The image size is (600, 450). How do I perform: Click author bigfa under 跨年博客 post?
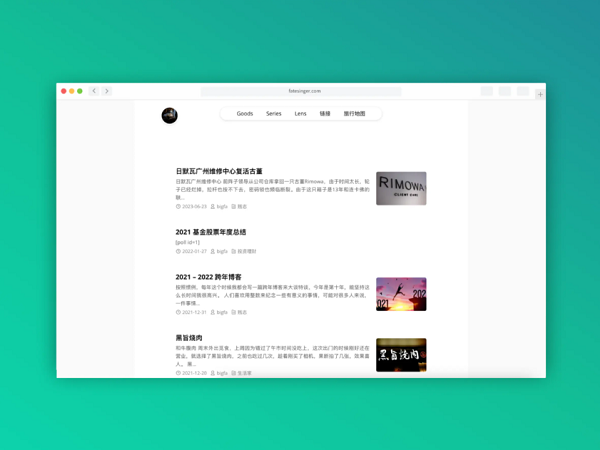point(222,312)
